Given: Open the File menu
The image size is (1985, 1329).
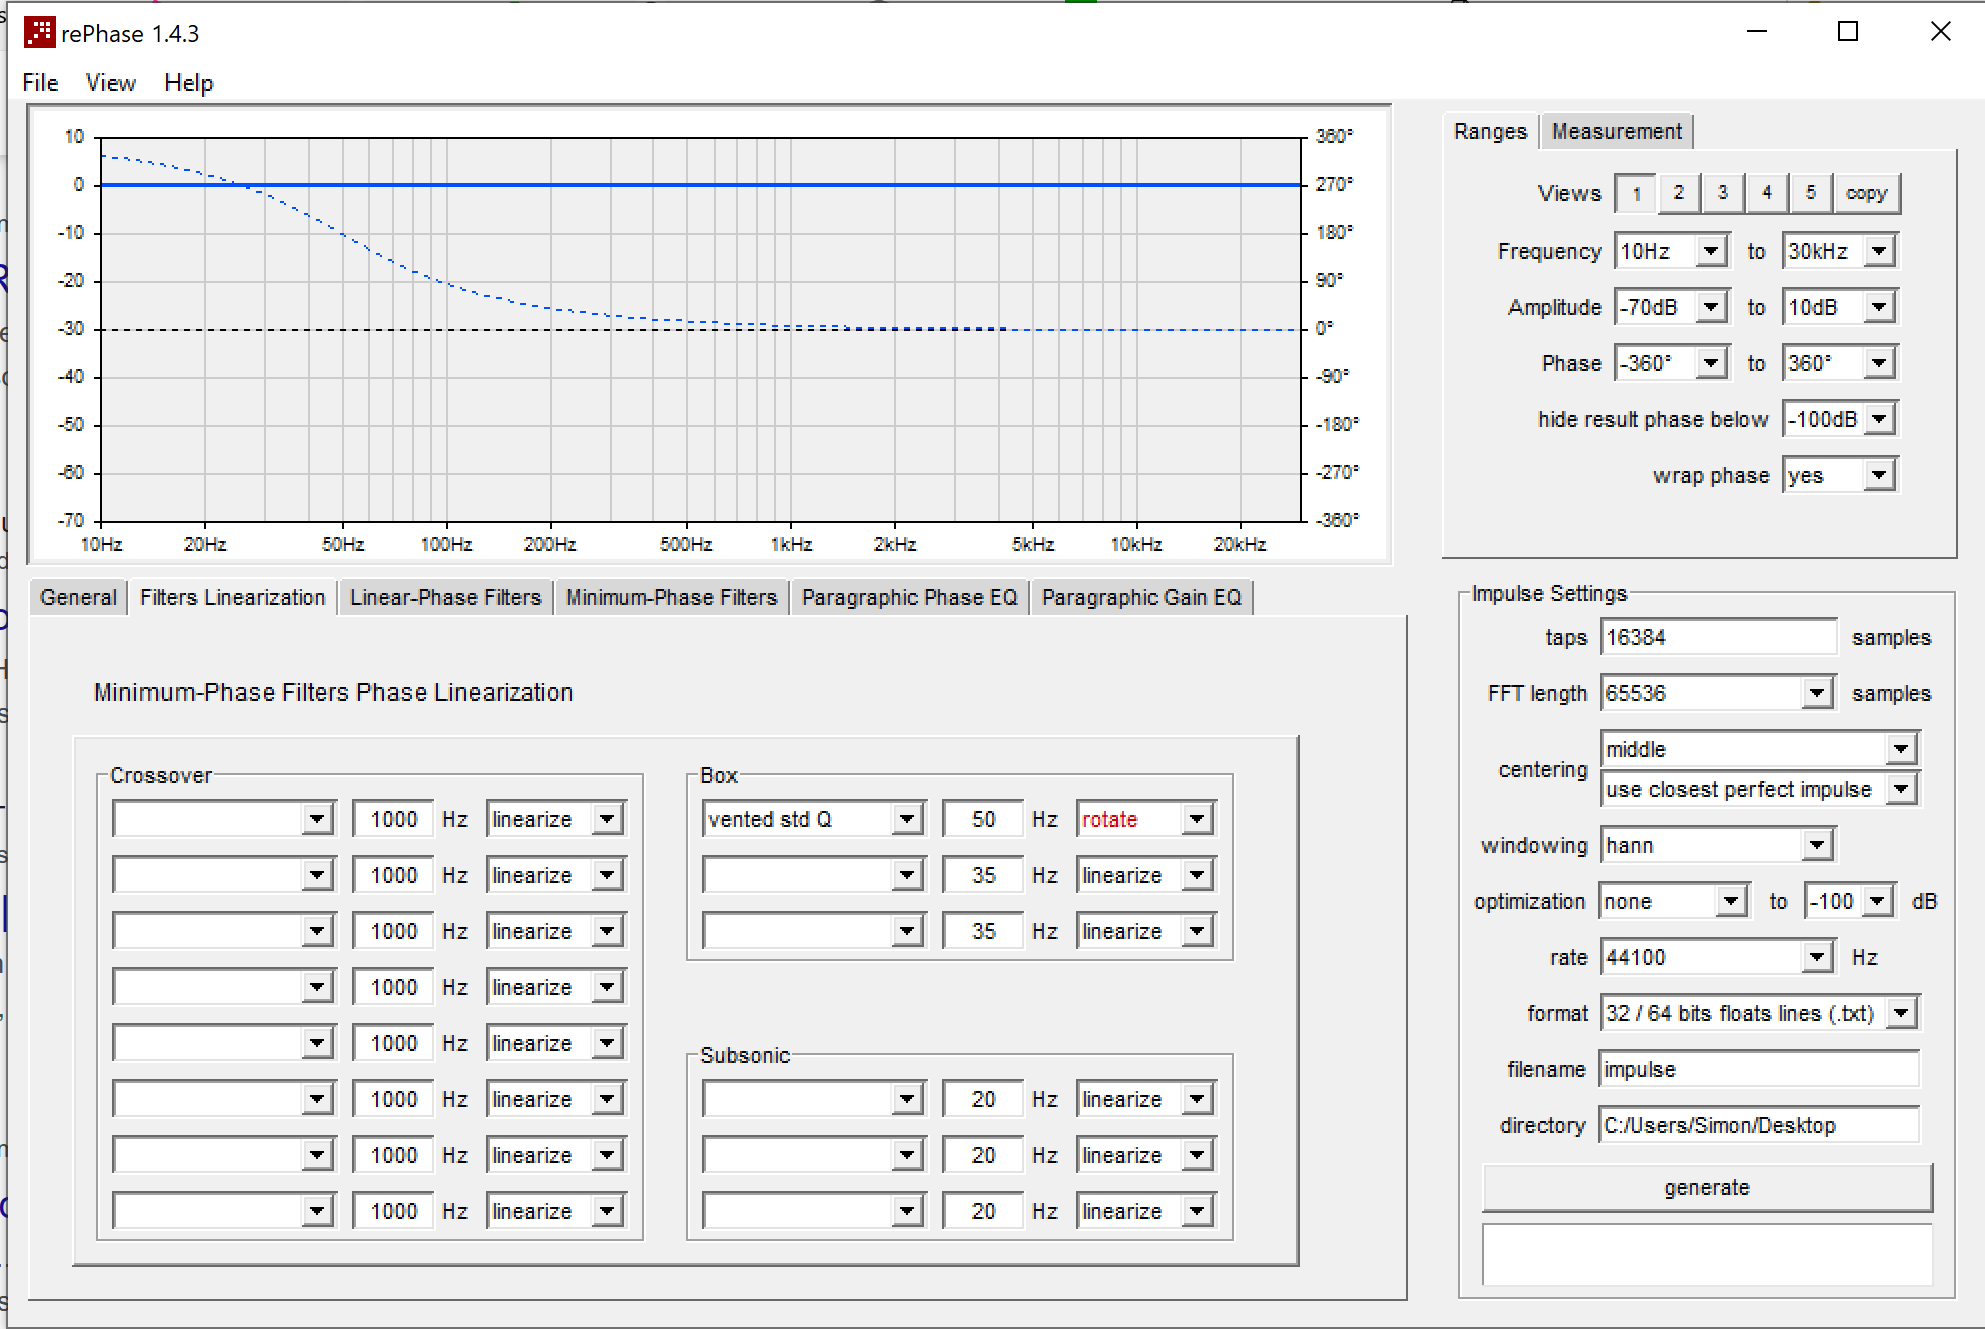Looking at the screenshot, I should point(40,83).
